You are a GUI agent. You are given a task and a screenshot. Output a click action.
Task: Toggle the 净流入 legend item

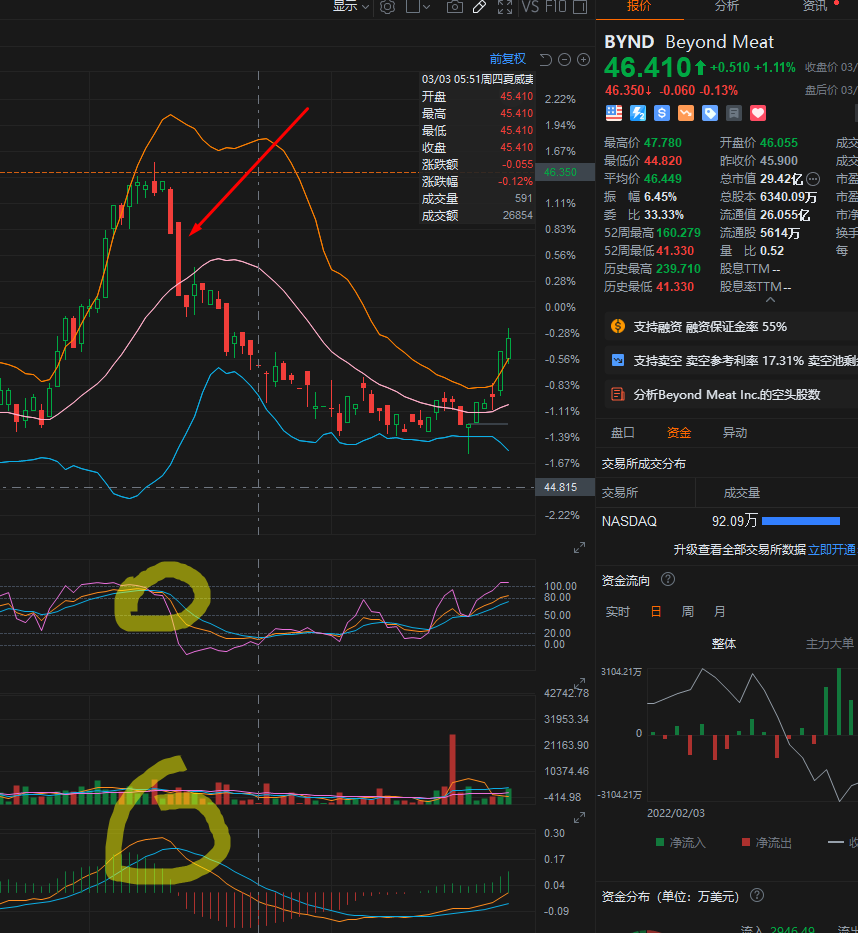[x=680, y=843]
